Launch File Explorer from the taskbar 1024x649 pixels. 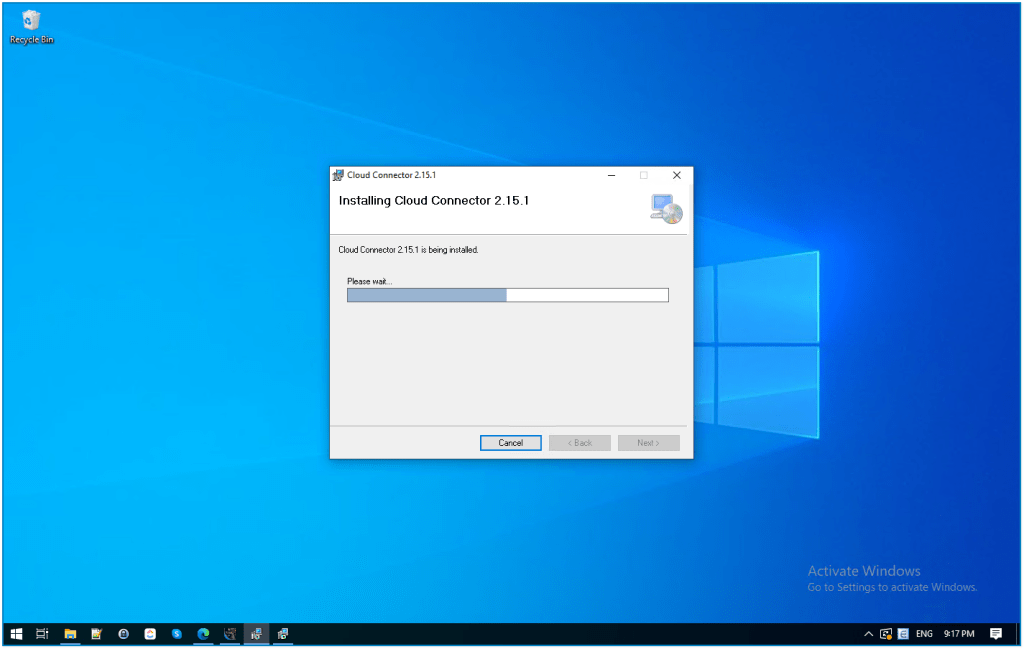click(70, 633)
